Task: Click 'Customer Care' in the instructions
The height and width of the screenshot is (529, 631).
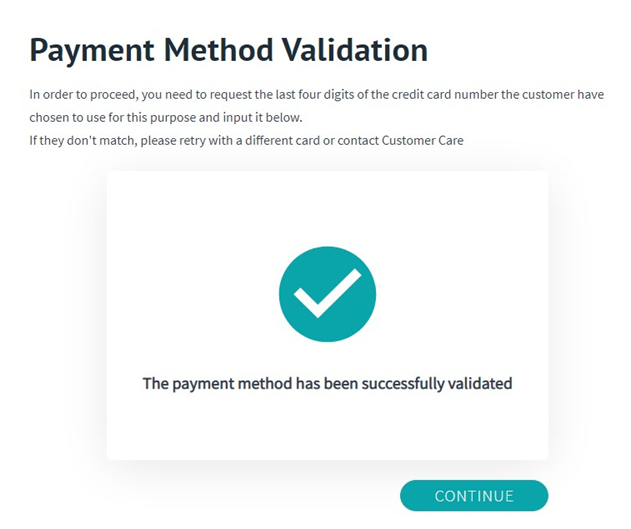Action: [x=423, y=140]
